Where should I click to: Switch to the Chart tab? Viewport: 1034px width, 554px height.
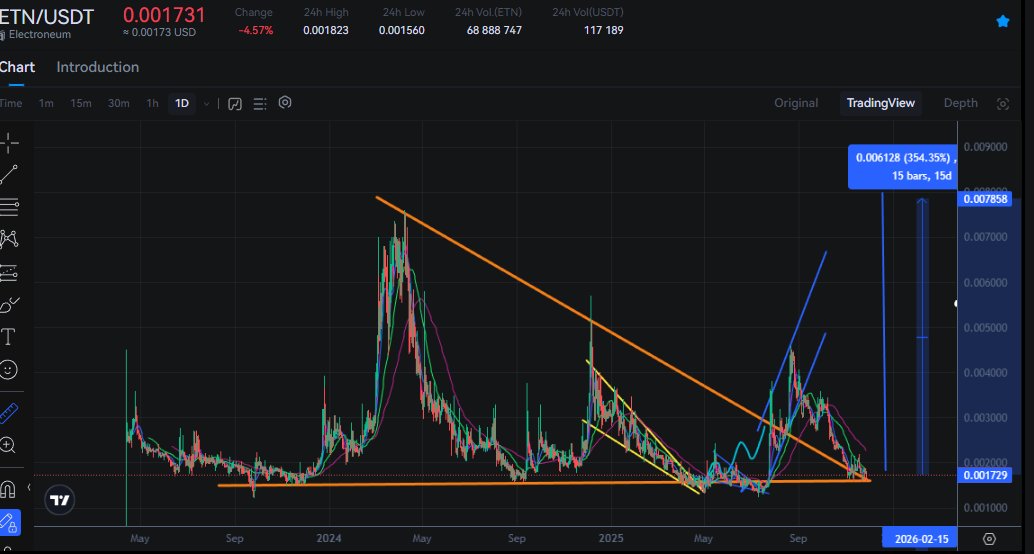tap(16, 67)
